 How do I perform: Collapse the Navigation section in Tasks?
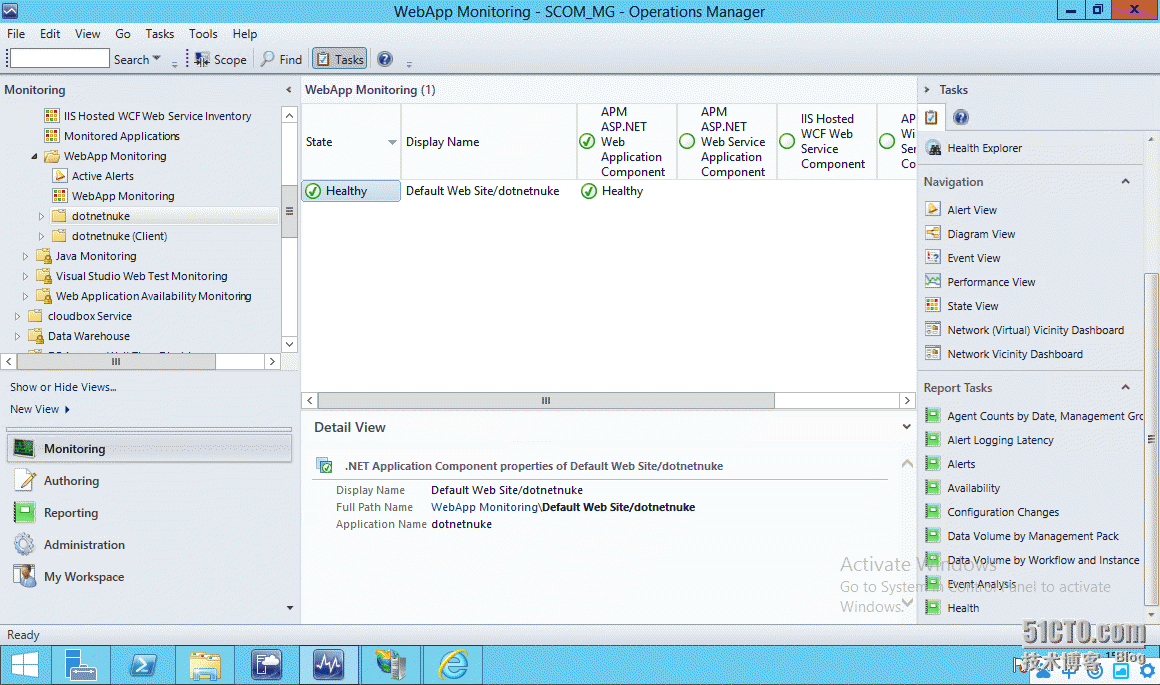pyautogui.click(x=1125, y=181)
